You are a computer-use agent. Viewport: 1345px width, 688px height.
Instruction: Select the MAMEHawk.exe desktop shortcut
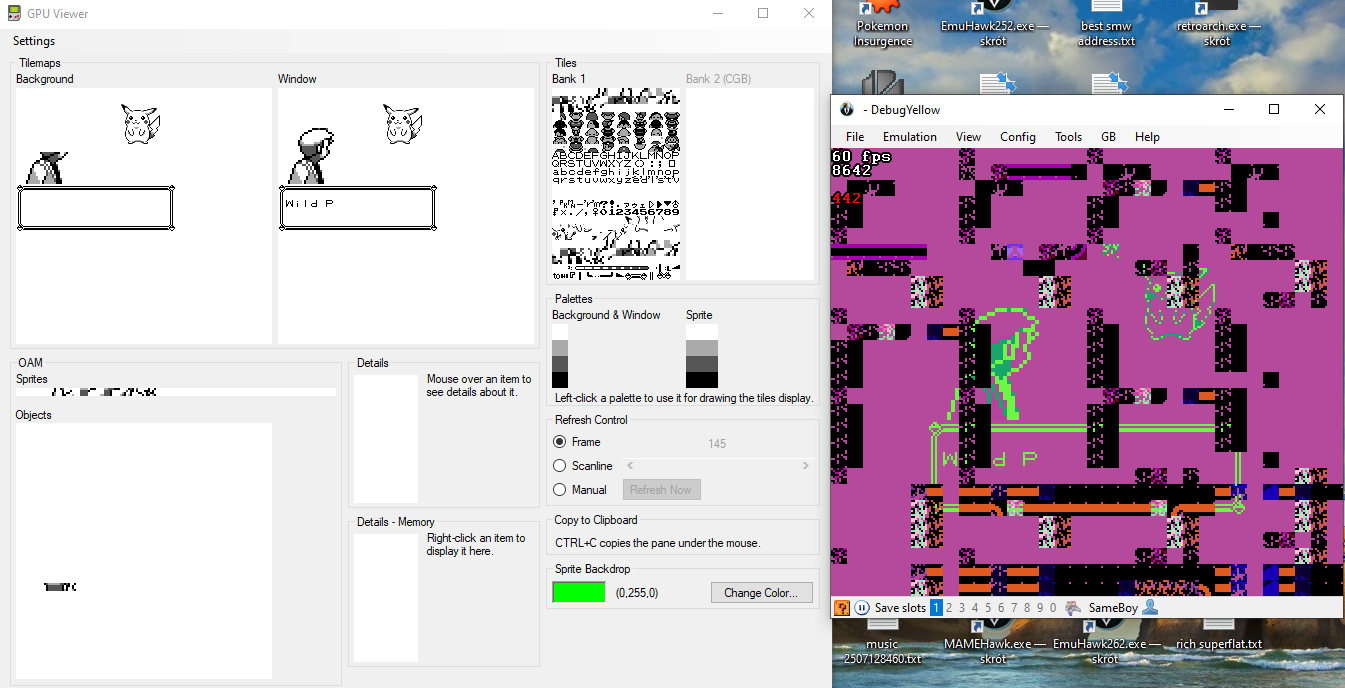pos(994,644)
